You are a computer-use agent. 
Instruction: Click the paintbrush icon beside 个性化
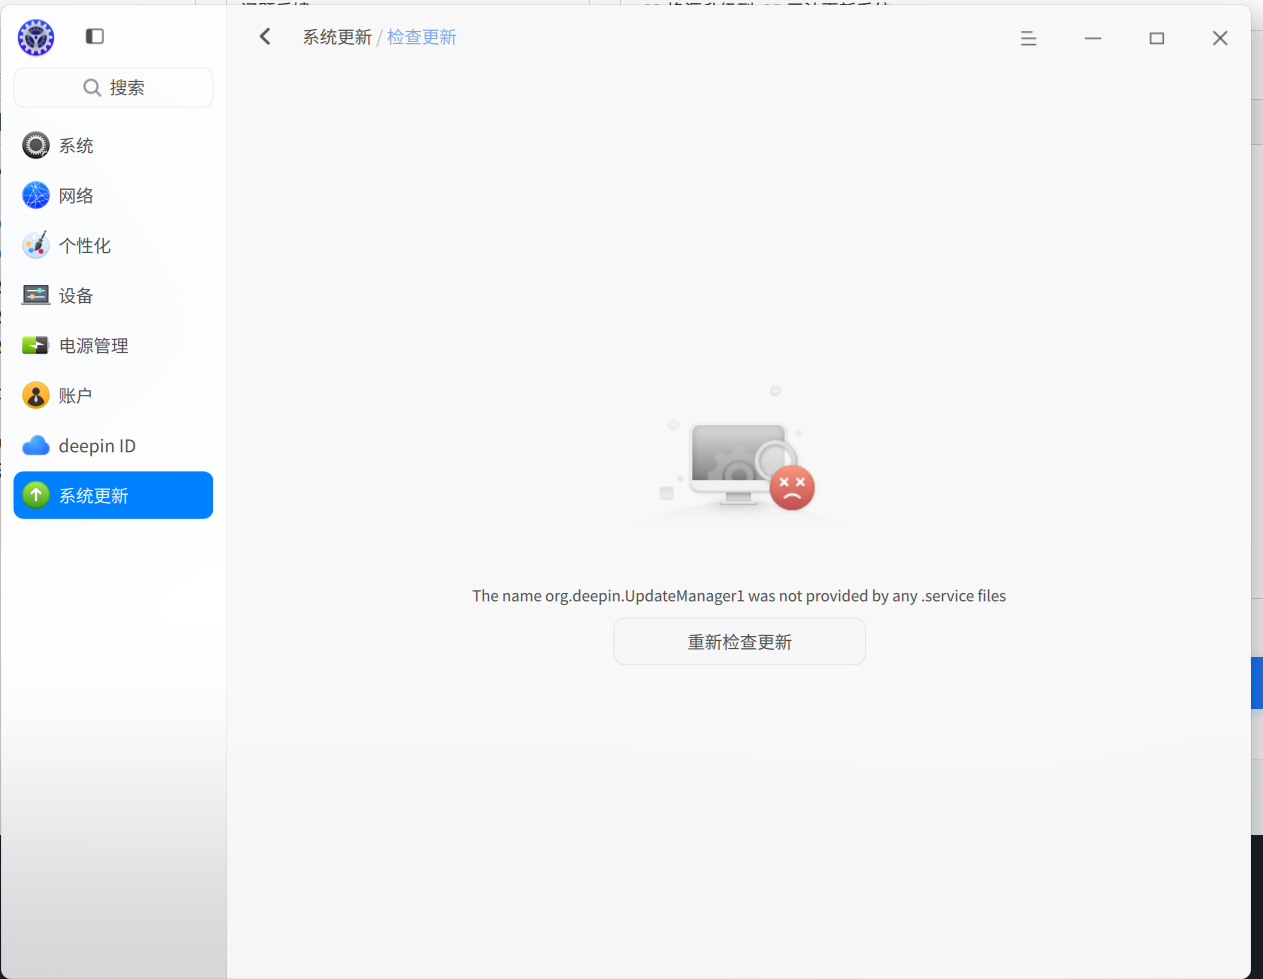[x=36, y=245]
